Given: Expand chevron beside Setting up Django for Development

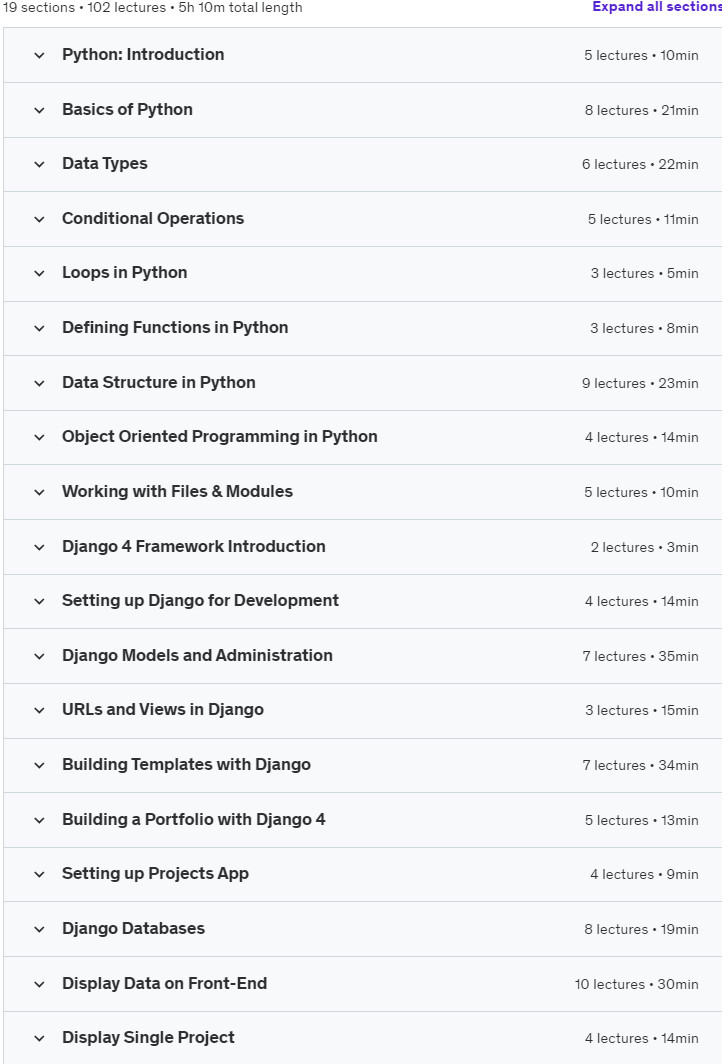Looking at the screenshot, I should point(39,601).
